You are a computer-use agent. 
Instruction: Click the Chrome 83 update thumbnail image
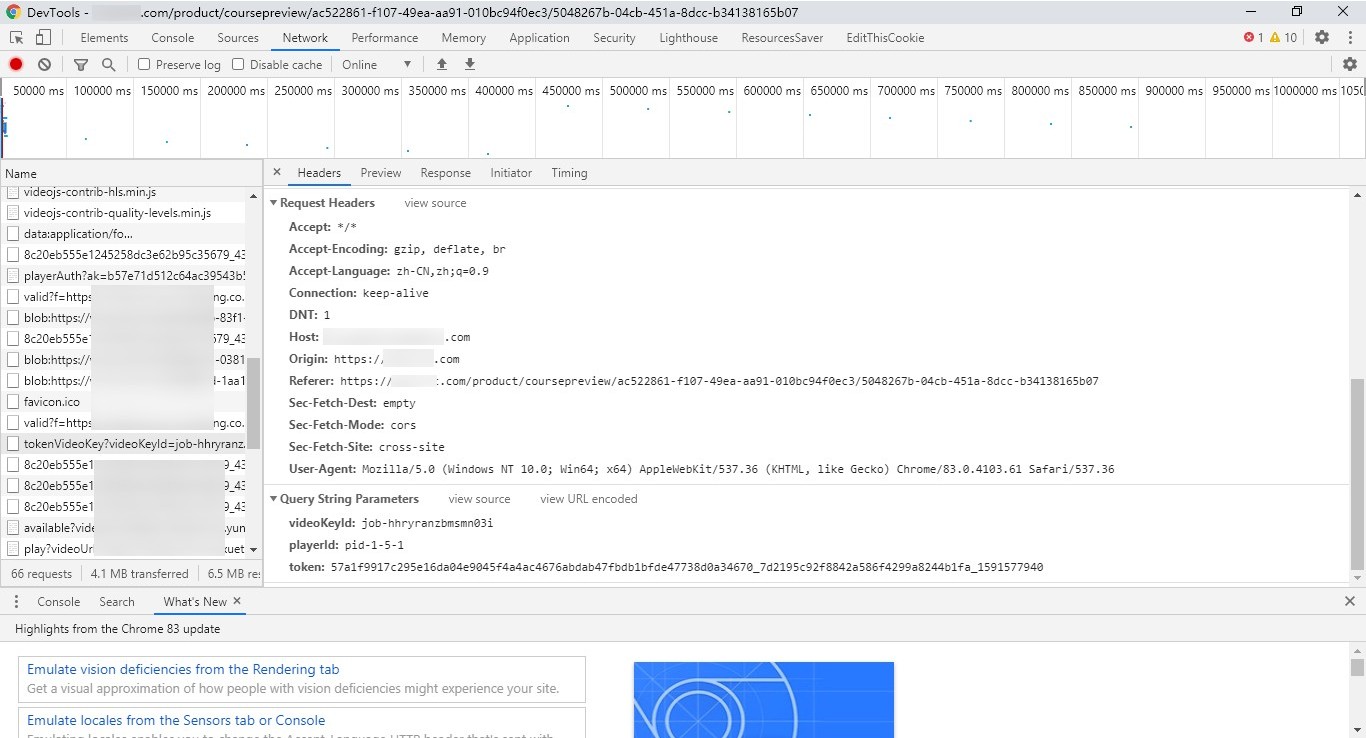point(764,700)
